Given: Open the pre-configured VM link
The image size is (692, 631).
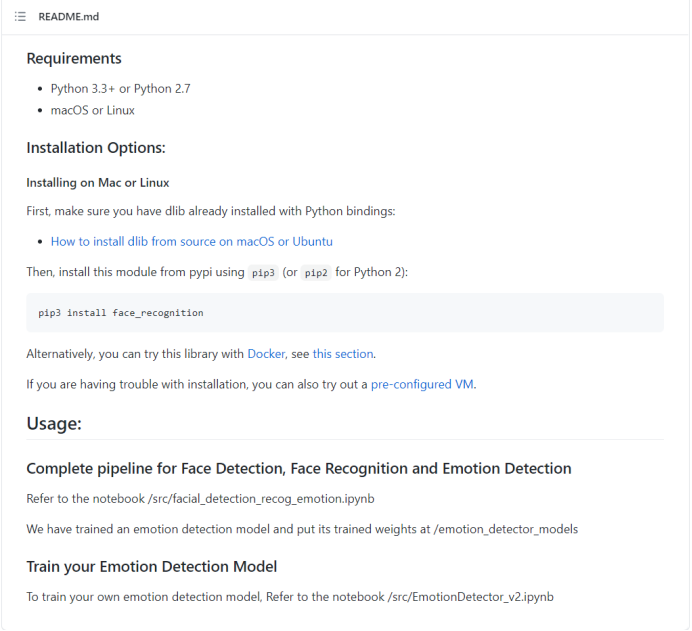Looking at the screenshot, I should (x=423, y=384).
